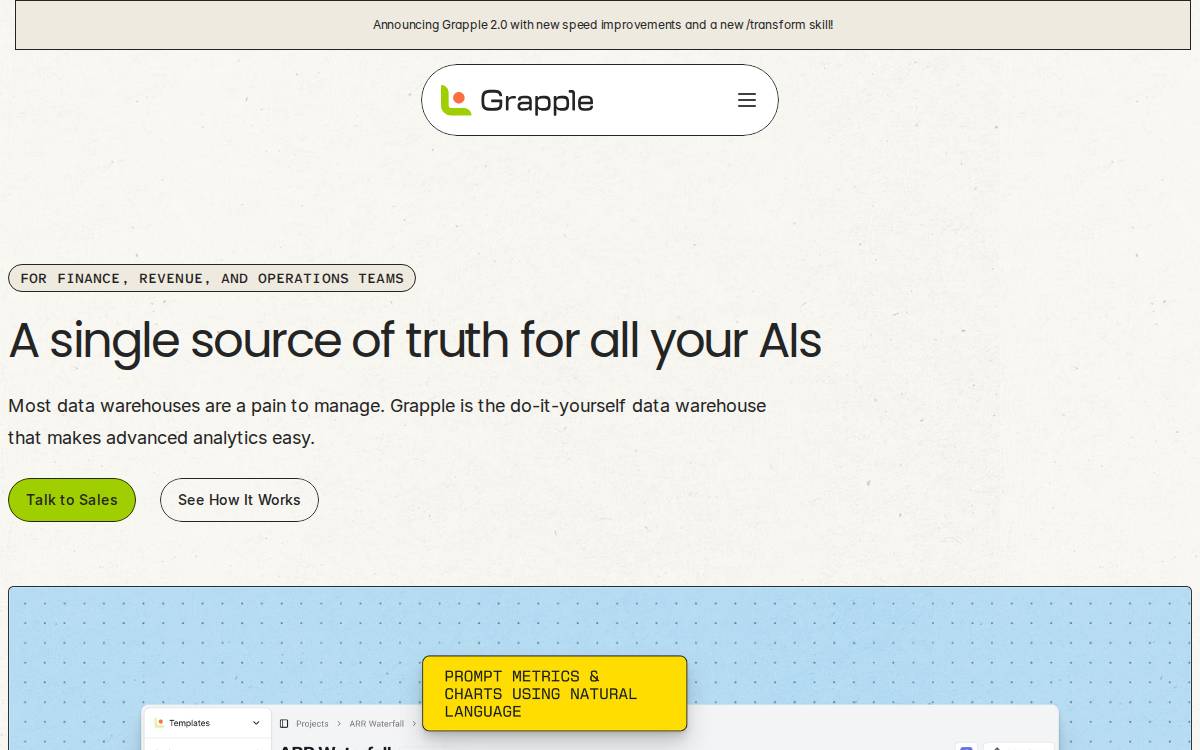
Task: Click the 'Most data warehouses are a pain' paragraph
Action: pyautogui.click(x=387, y=422)
